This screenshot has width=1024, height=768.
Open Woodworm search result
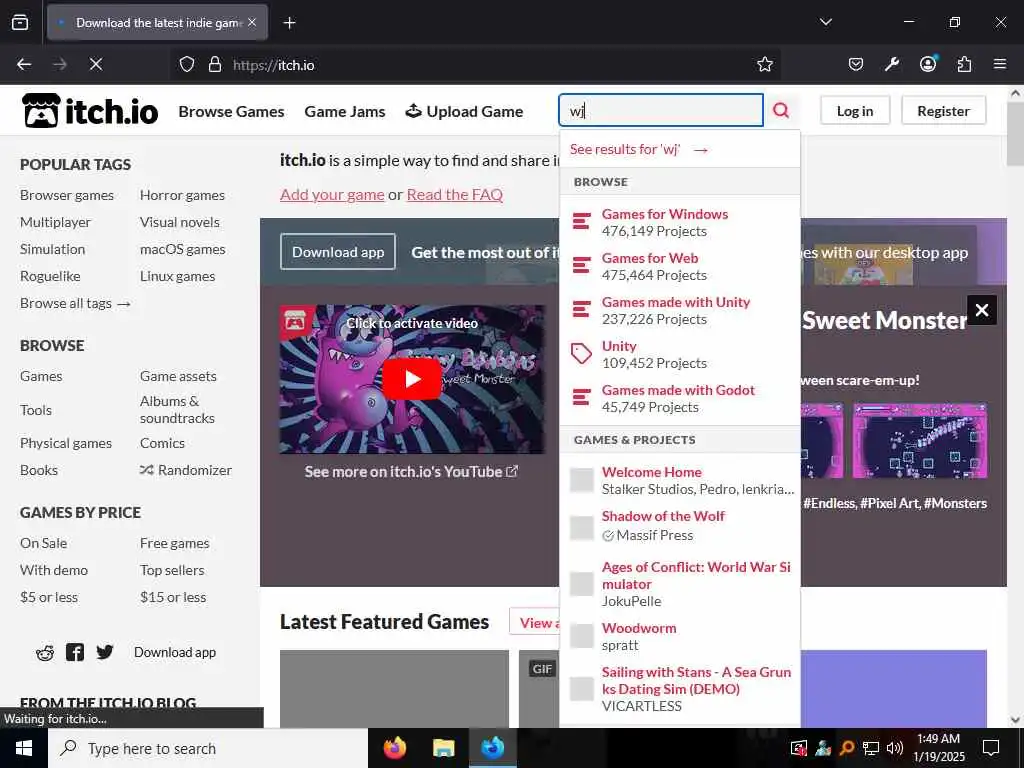[680, 637]
